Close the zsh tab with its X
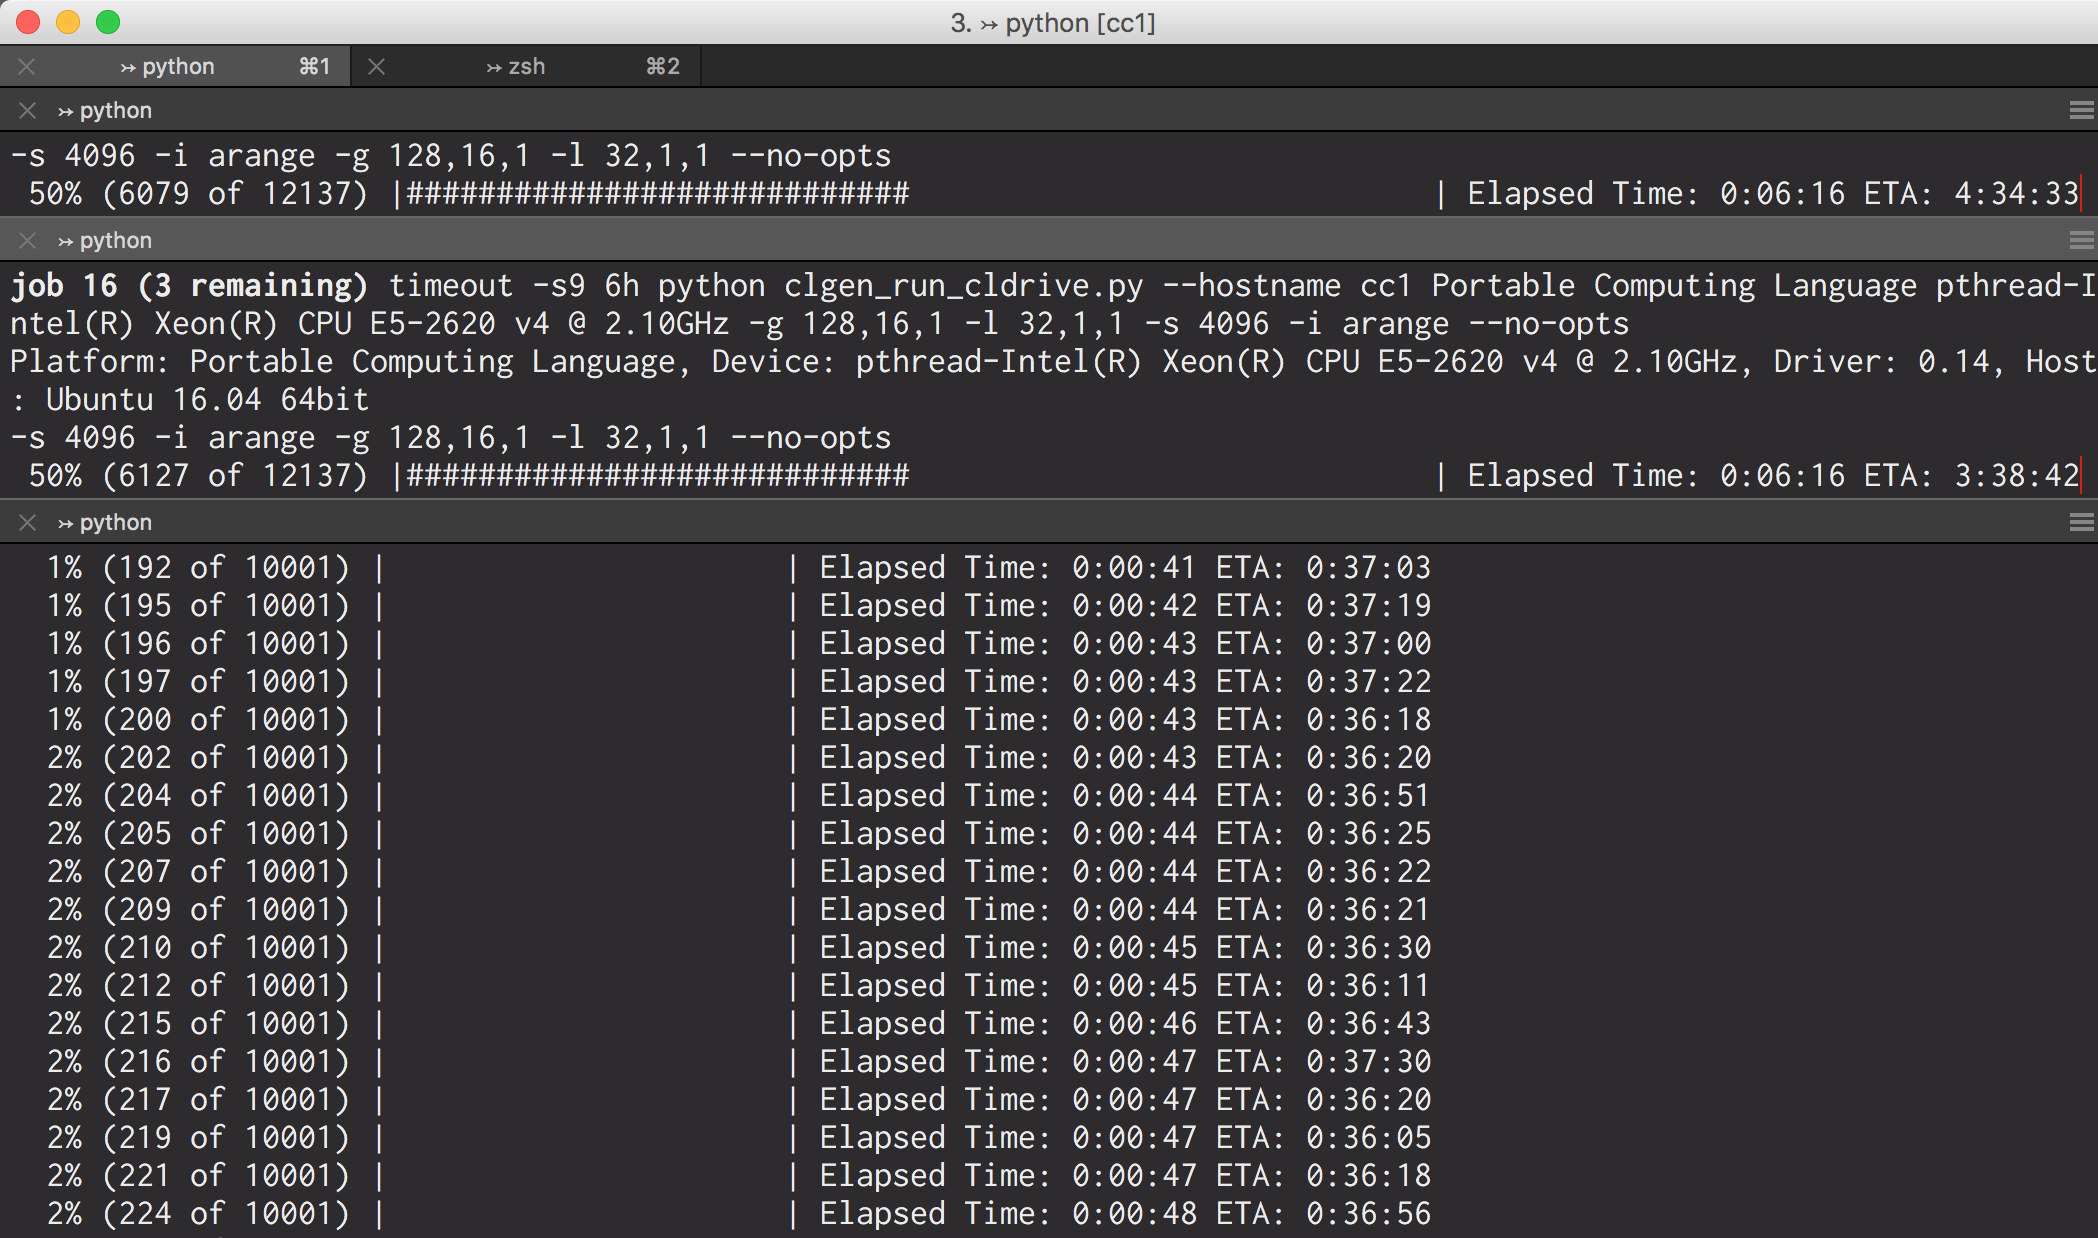2098x1238 pixels. [377, 66]
